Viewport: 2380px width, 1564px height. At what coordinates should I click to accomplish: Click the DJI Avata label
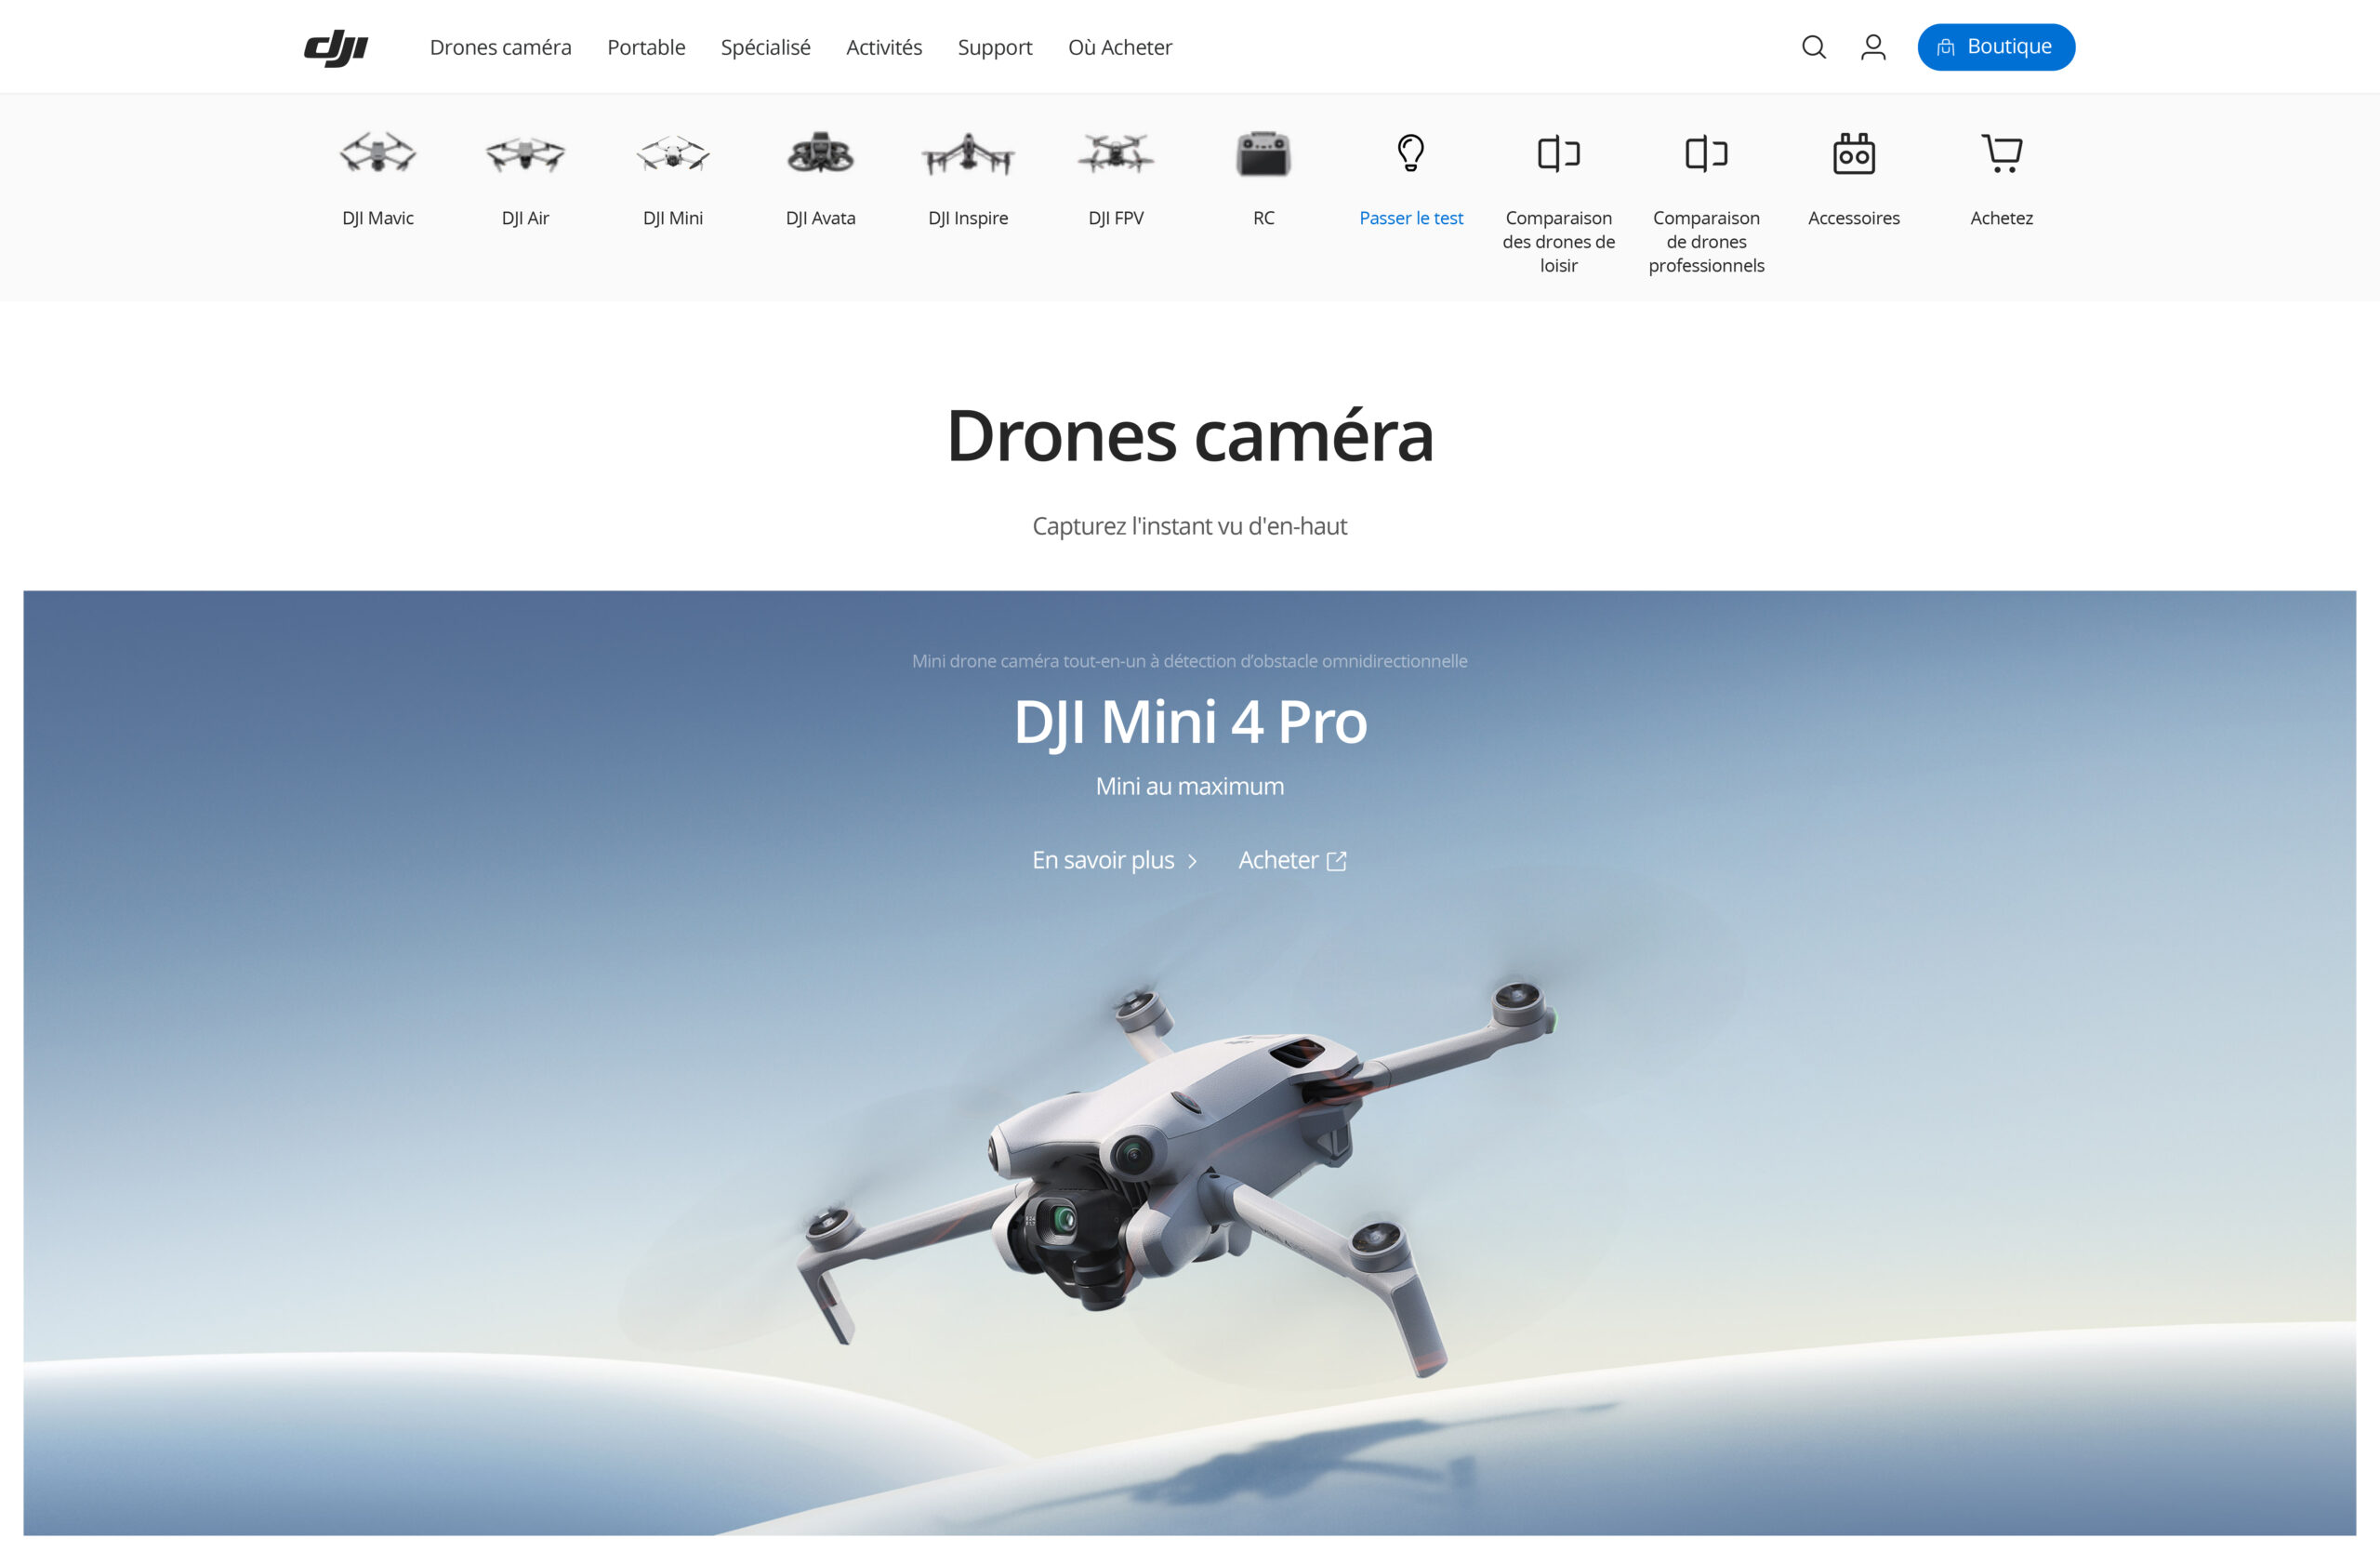[x=820, y=218]
